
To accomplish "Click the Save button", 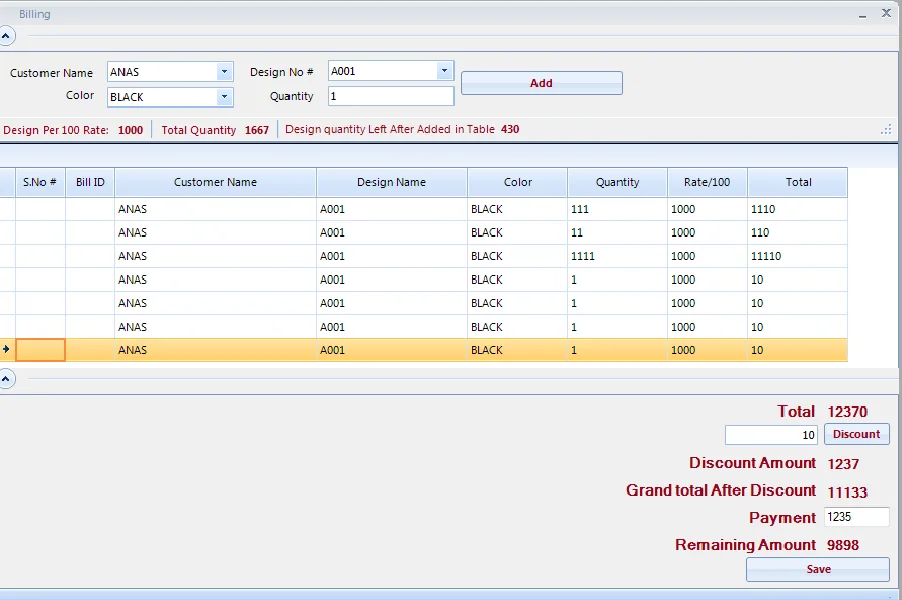I will (x=818, y=569).
